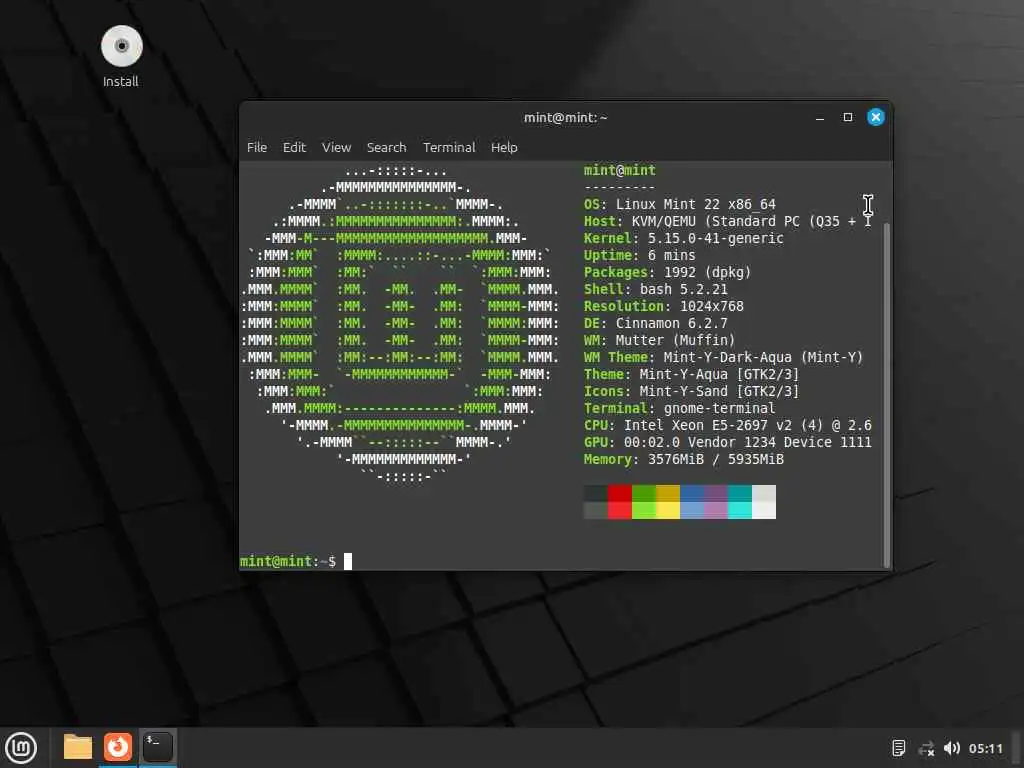Click the green mint@mint header text
The height and width of the screenshot is (768, 1024).
click(x=620, y=170)
